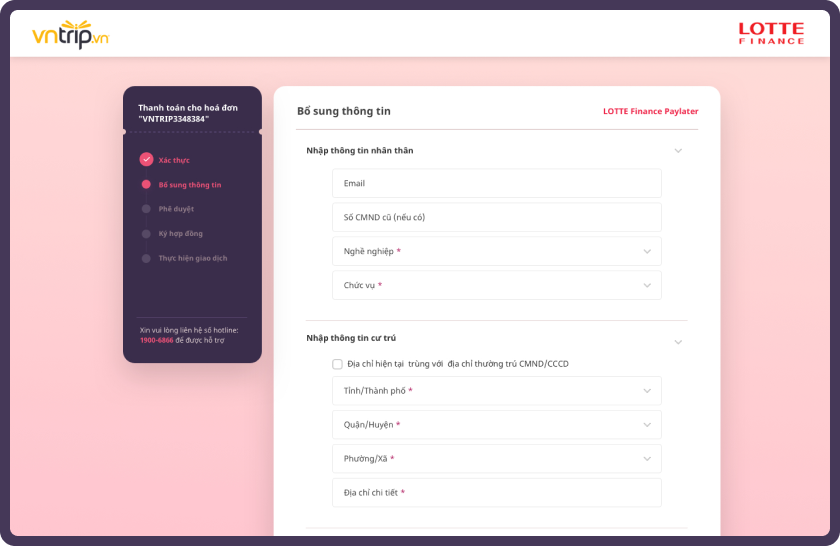Tick the current address matches CMND/CCCD checkbox

pos(338,364)
